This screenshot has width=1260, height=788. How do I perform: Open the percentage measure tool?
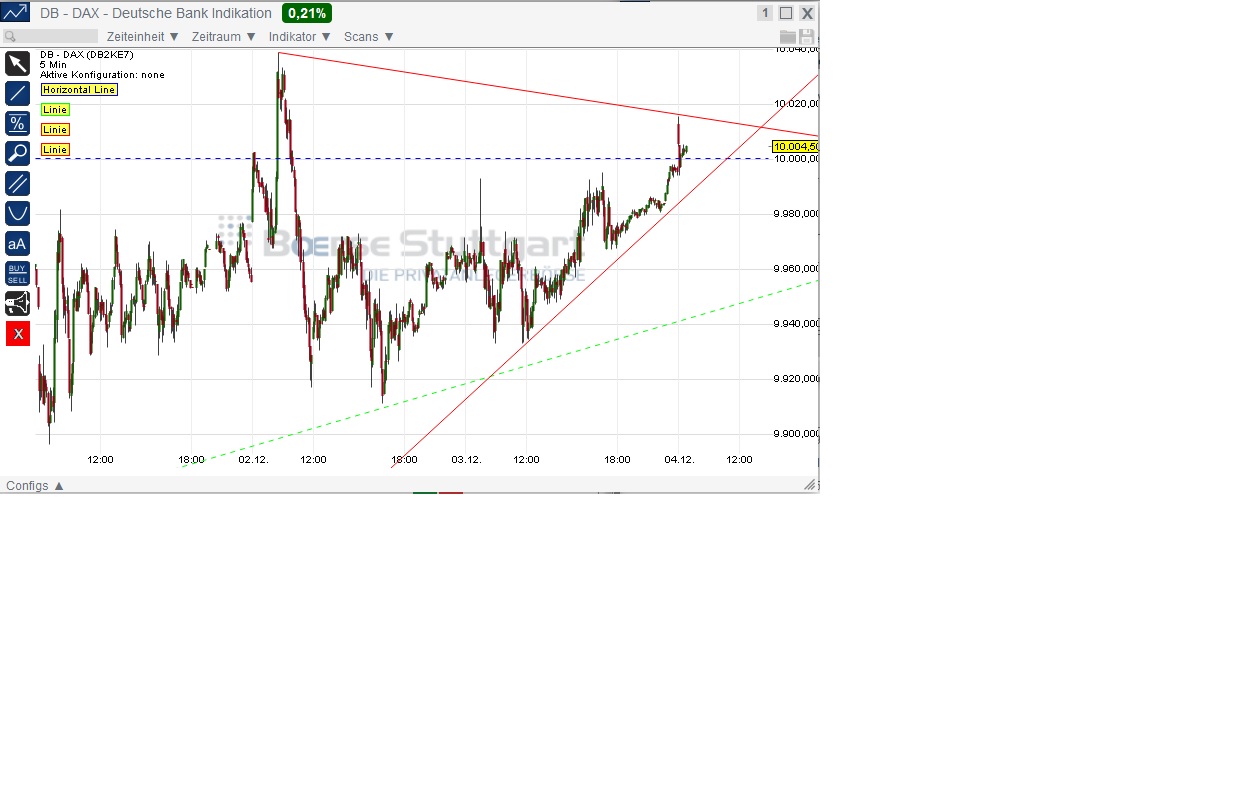pos(16,123)
